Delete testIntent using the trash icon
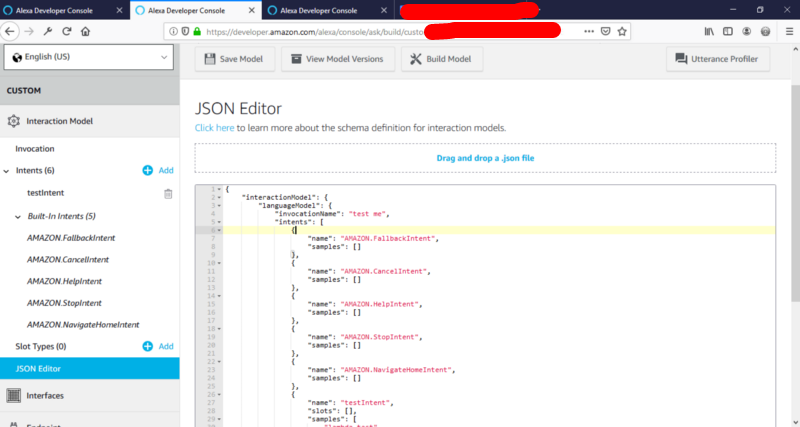 (x=168, y=194)
